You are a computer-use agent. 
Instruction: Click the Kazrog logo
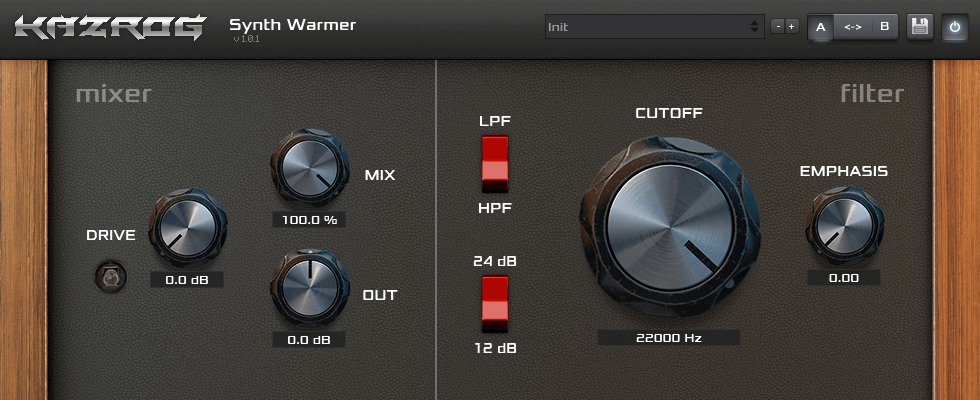click(110, 28)
